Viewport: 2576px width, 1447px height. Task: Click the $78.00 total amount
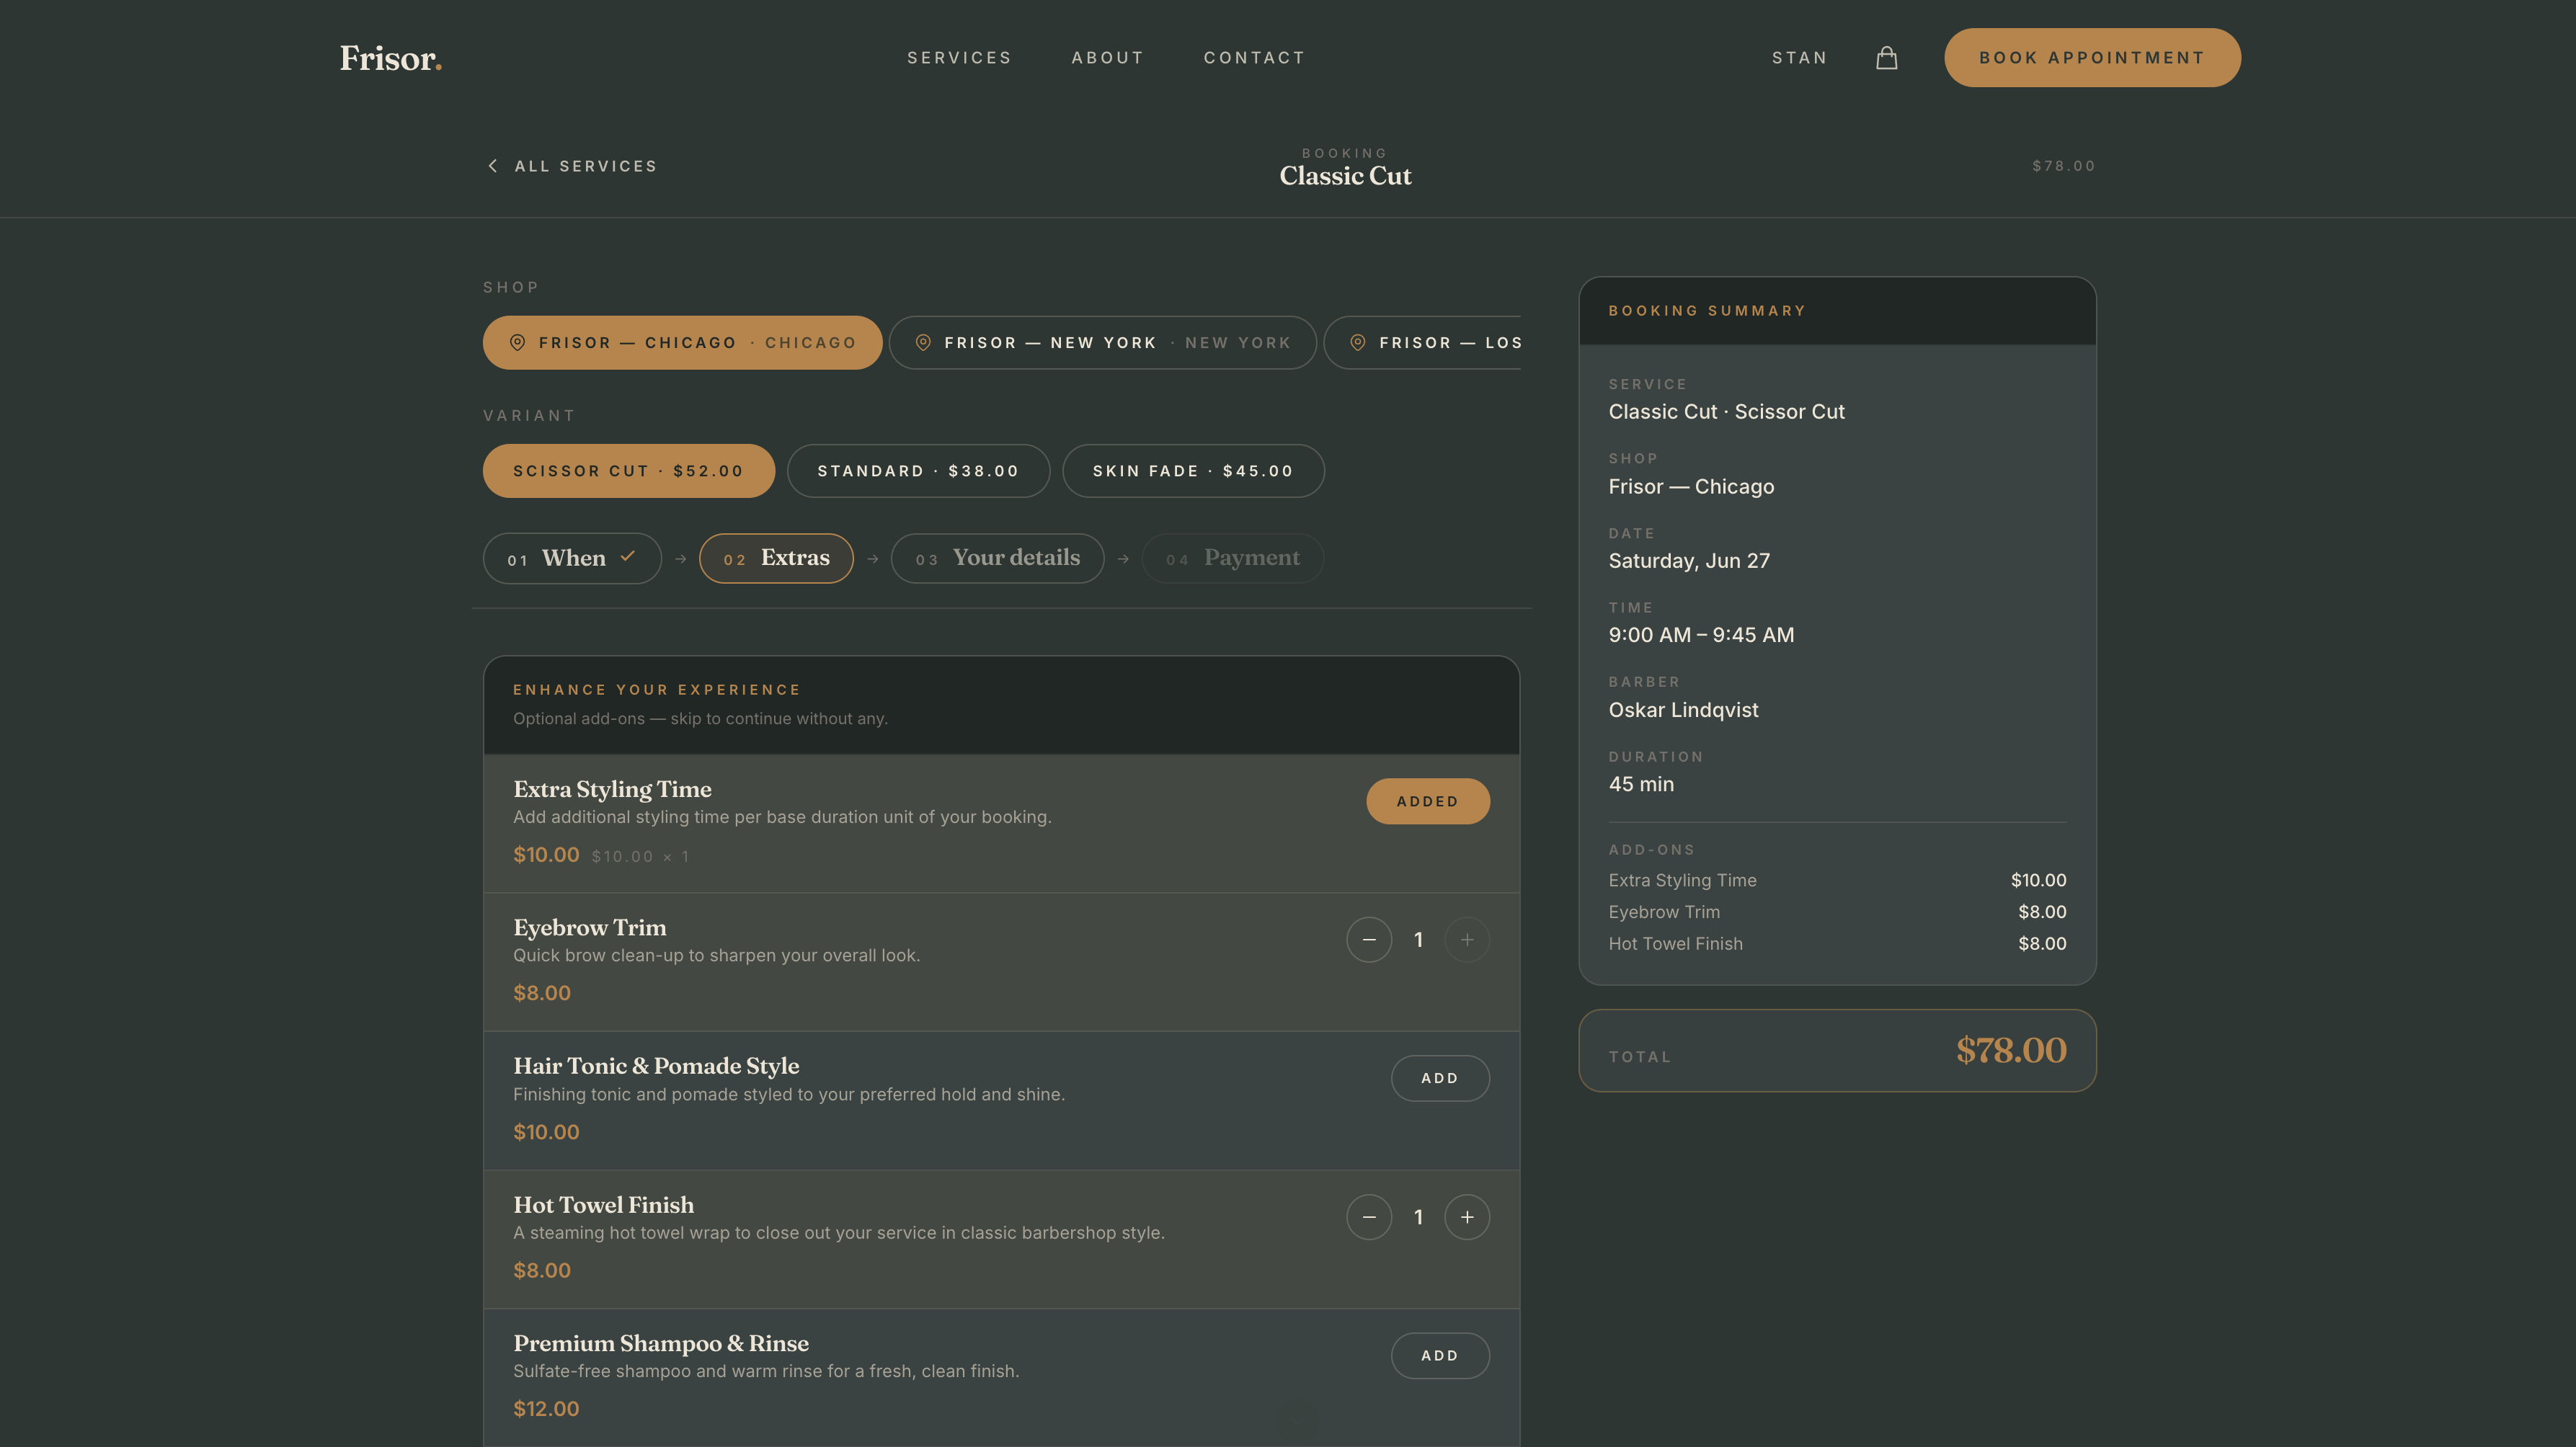[2010, 1050]
